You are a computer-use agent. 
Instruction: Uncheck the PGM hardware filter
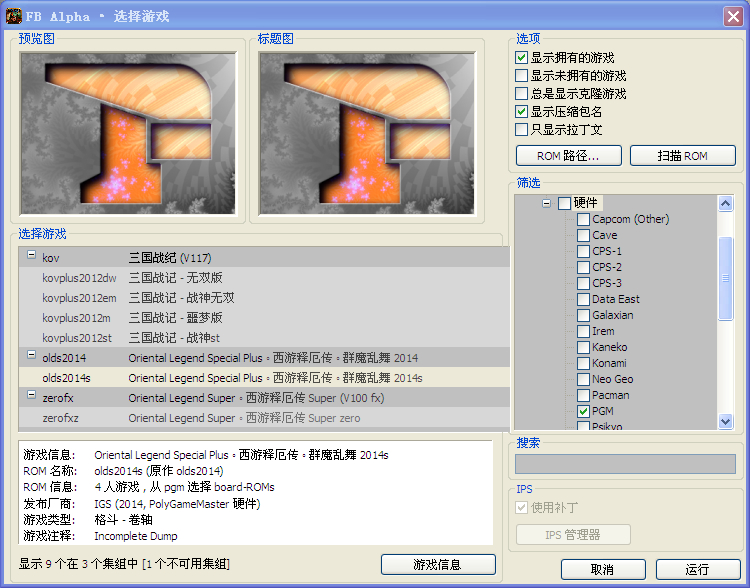click(x=583, y=411)
